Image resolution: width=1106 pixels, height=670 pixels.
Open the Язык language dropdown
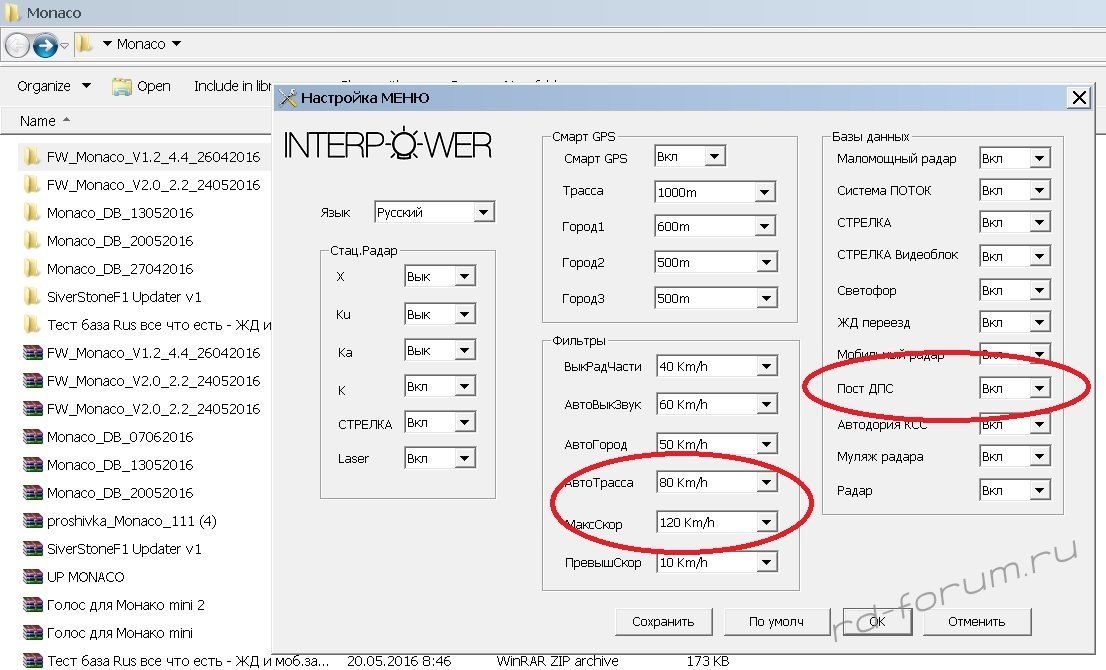(483, 212)
